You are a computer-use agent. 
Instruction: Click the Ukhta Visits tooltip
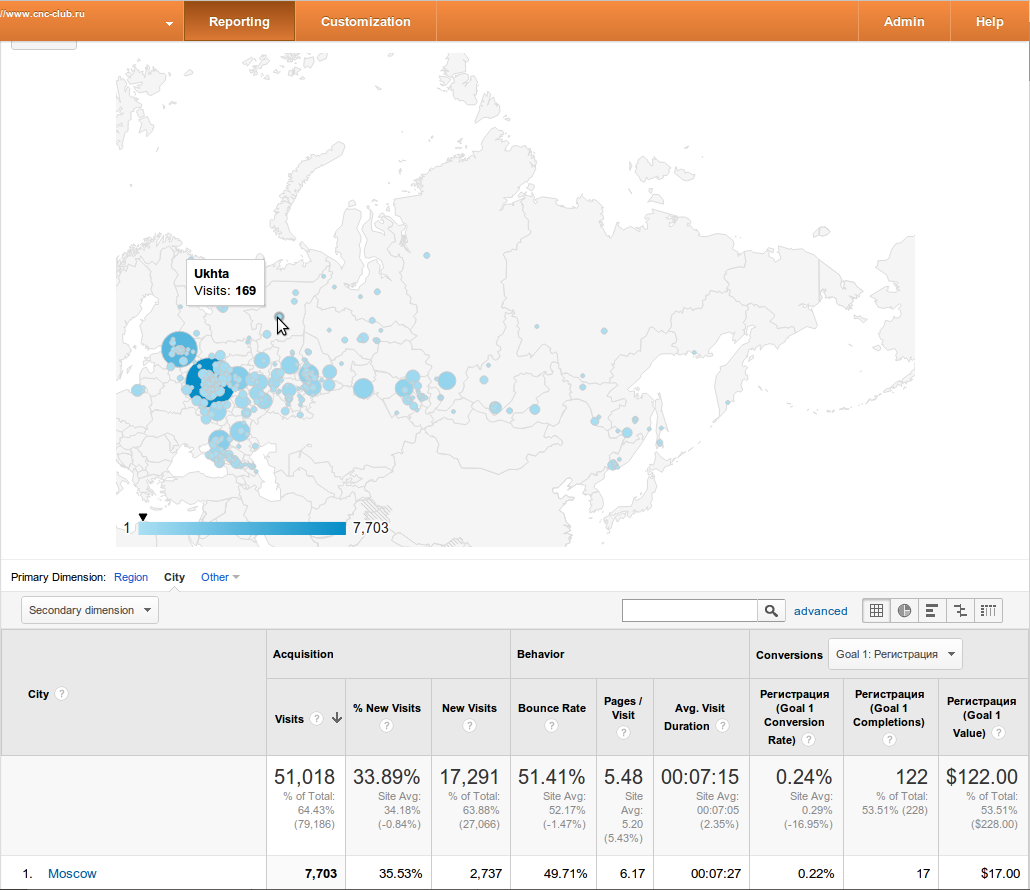click(x=225, y=282)
